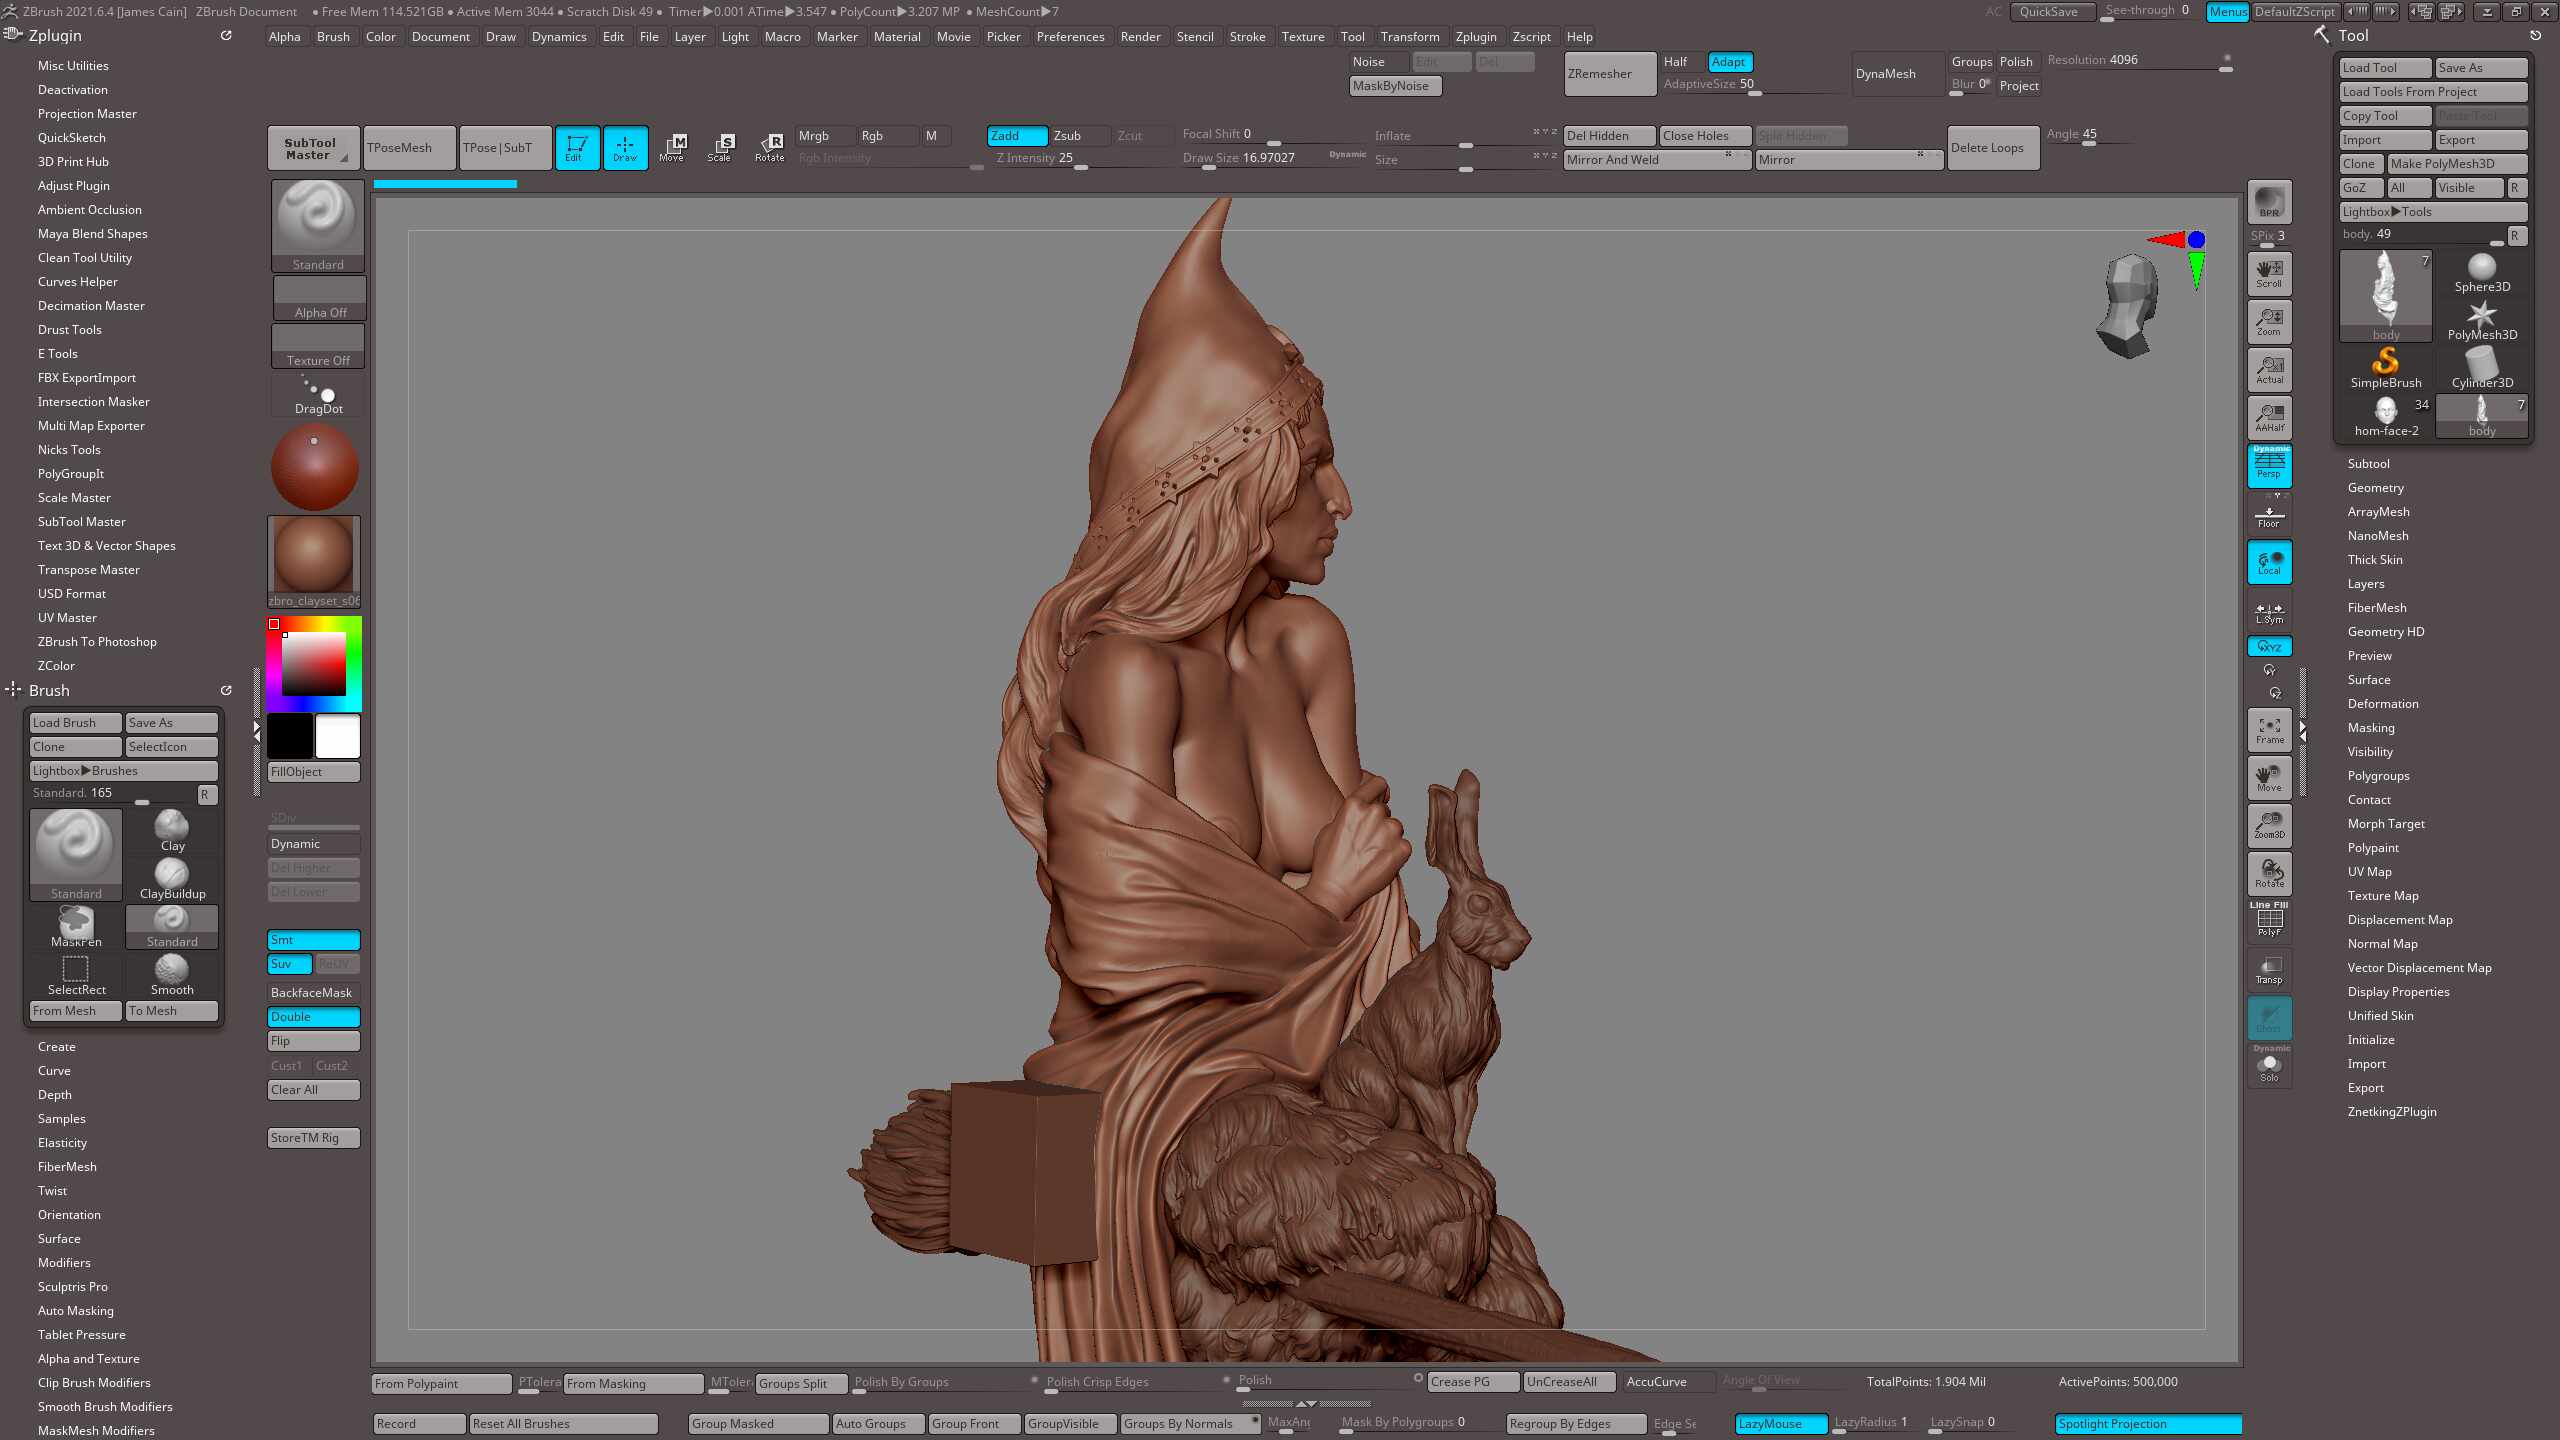
Task: Expand the Auto Masking brush section
Action: tap(76, 1311)
